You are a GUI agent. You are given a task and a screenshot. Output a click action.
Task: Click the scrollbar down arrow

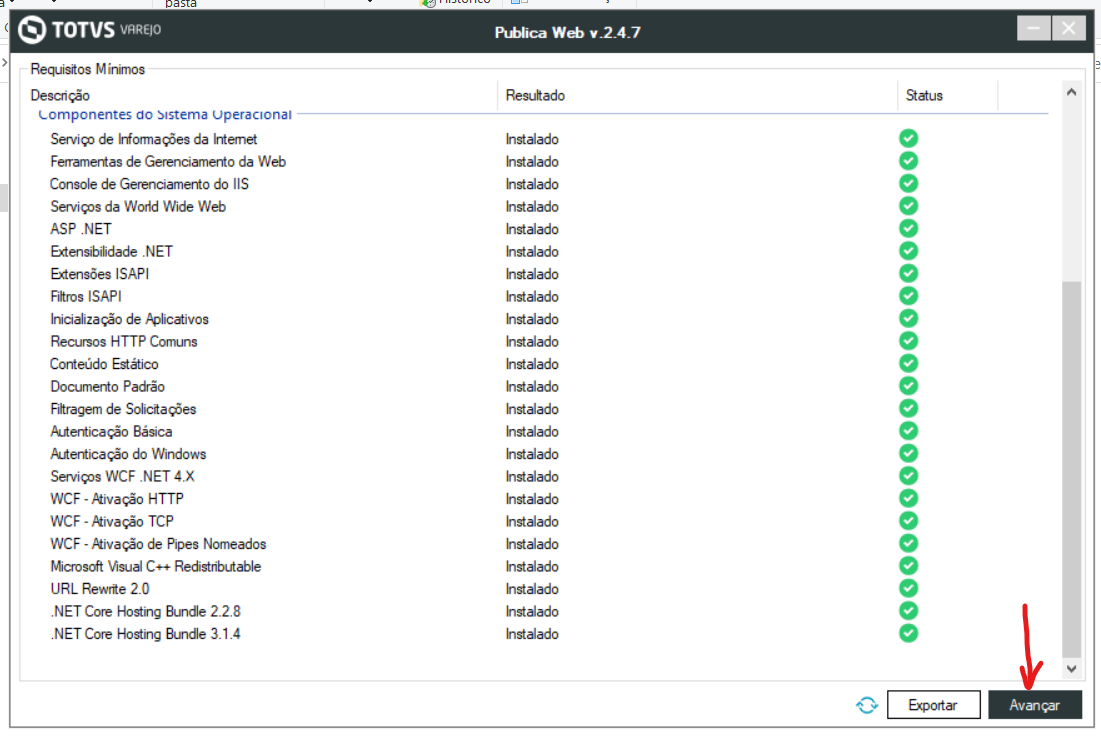pos(1071,668)
